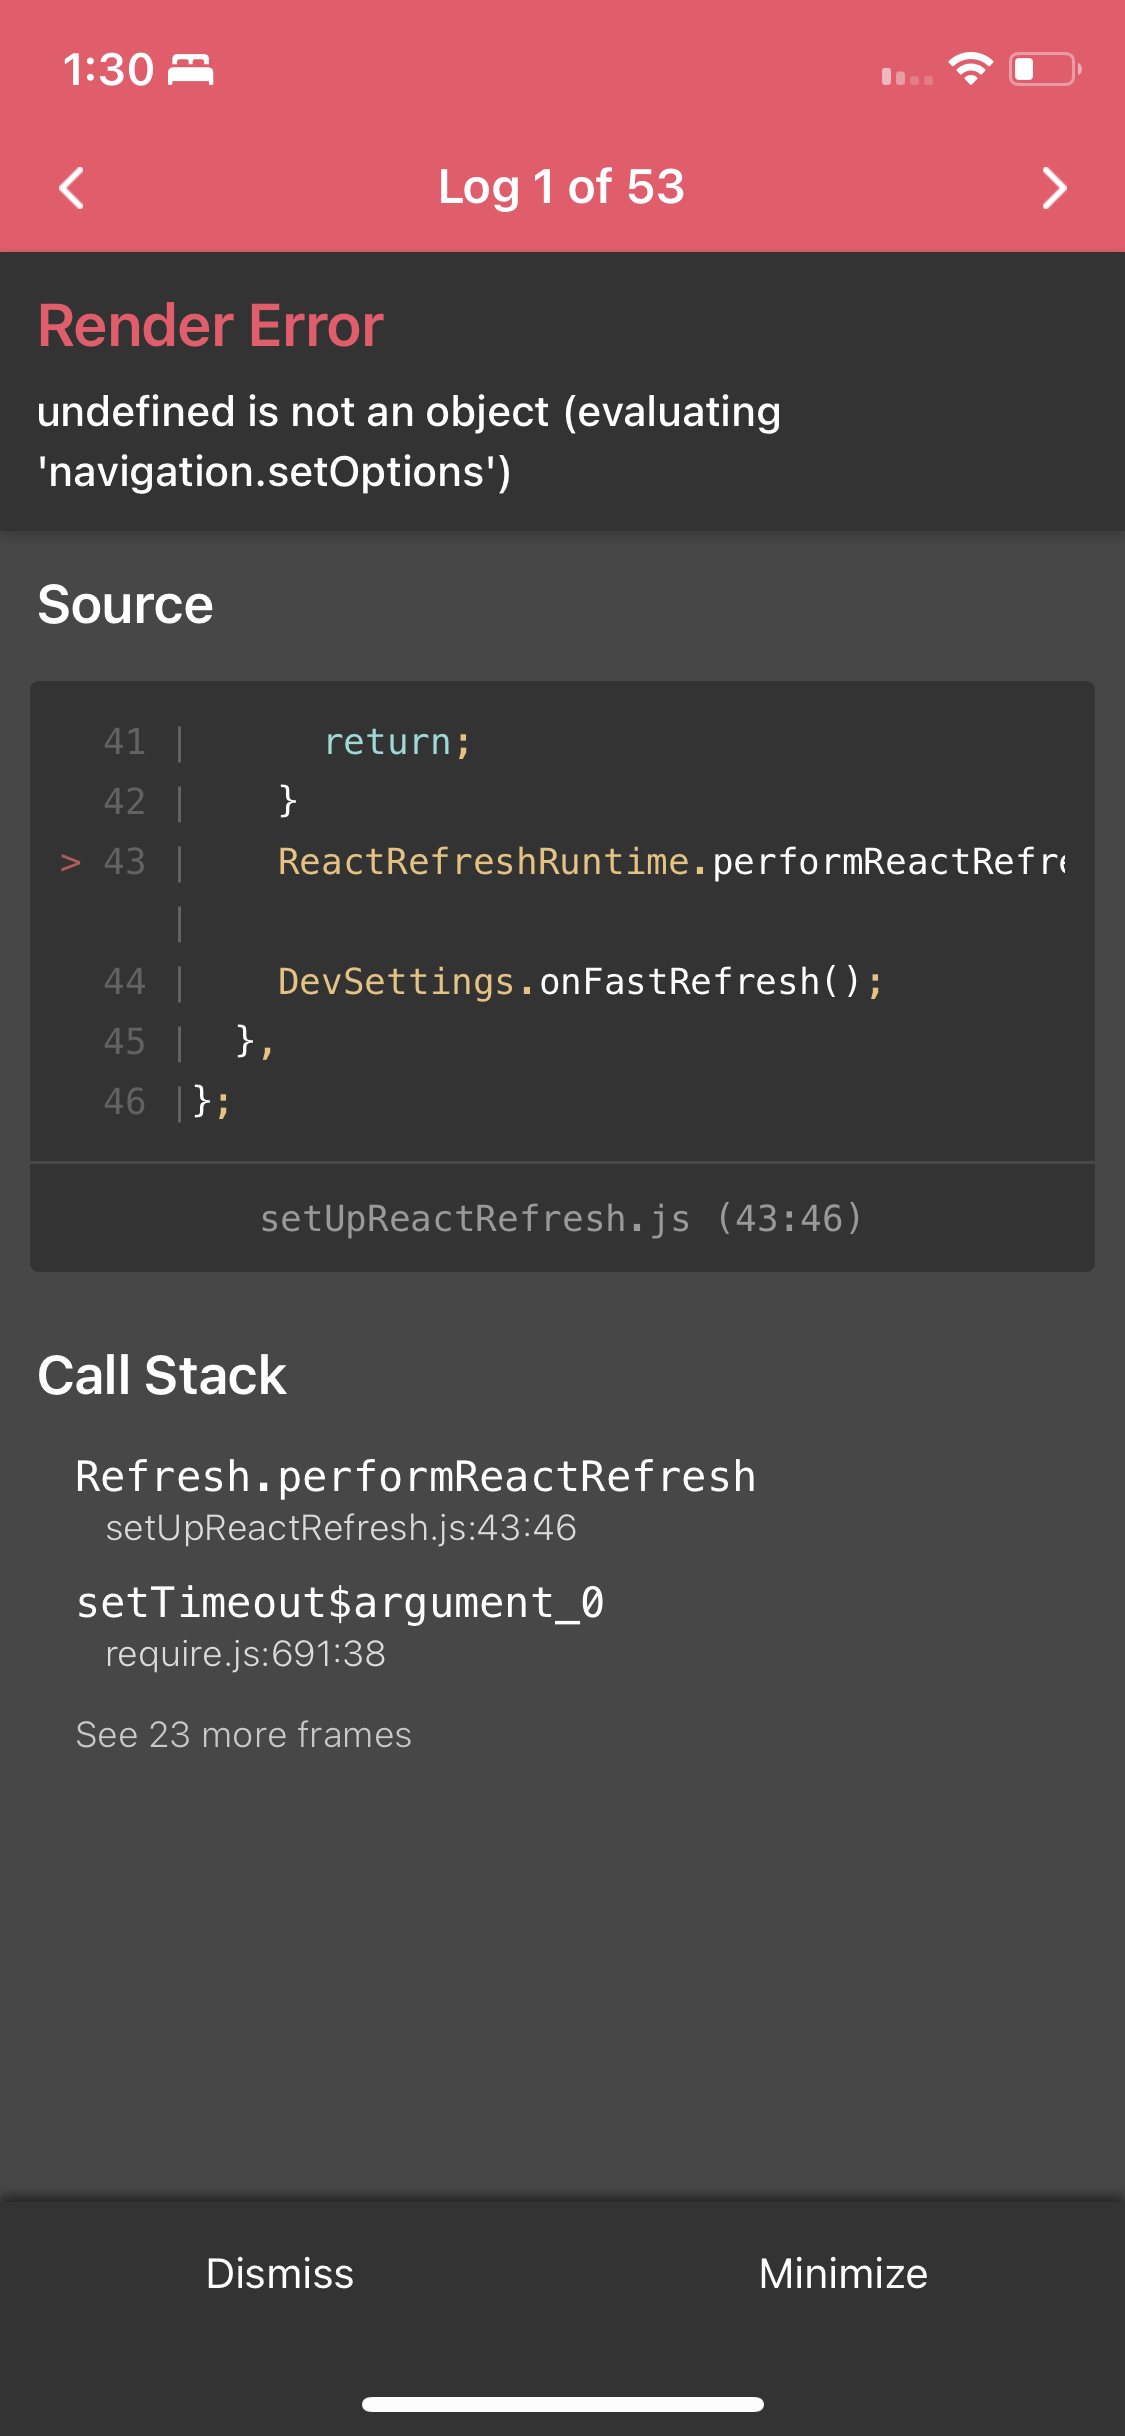Tap the sleep focus bed icon
1125x2436 pixels.
pos(190,70)
